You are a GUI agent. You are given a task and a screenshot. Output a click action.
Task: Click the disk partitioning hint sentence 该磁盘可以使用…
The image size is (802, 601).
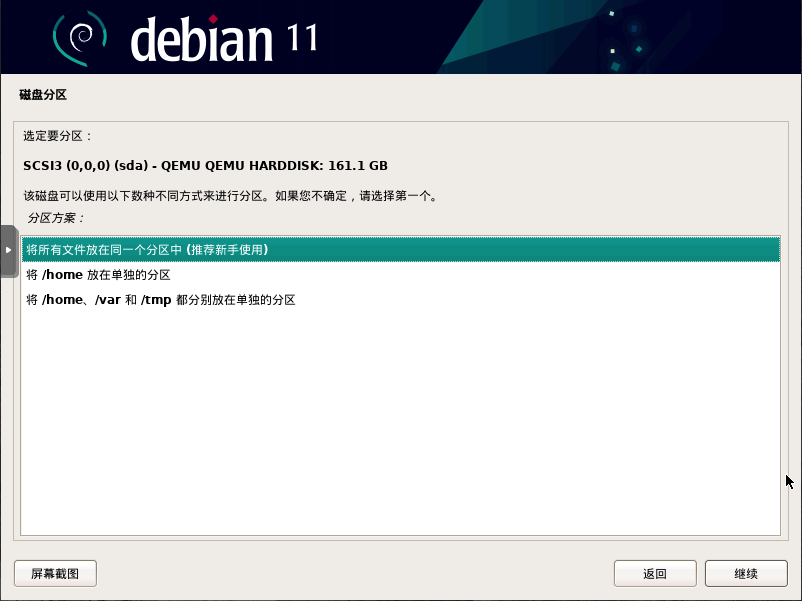click(x=231, y=196)
